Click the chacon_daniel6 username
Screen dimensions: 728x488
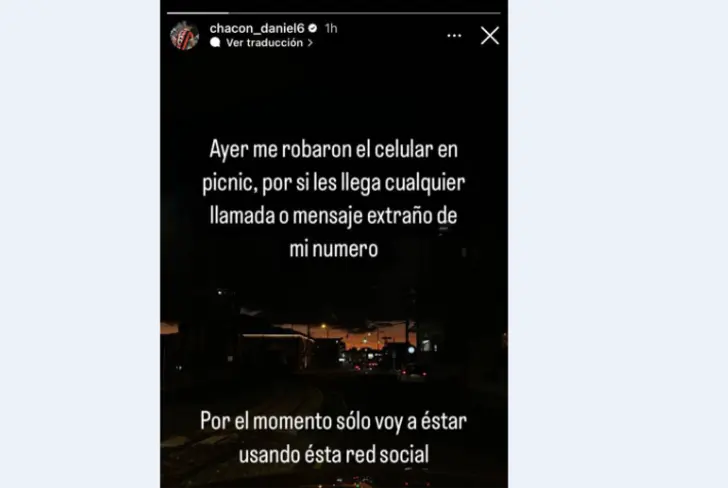tap(257, 29)
